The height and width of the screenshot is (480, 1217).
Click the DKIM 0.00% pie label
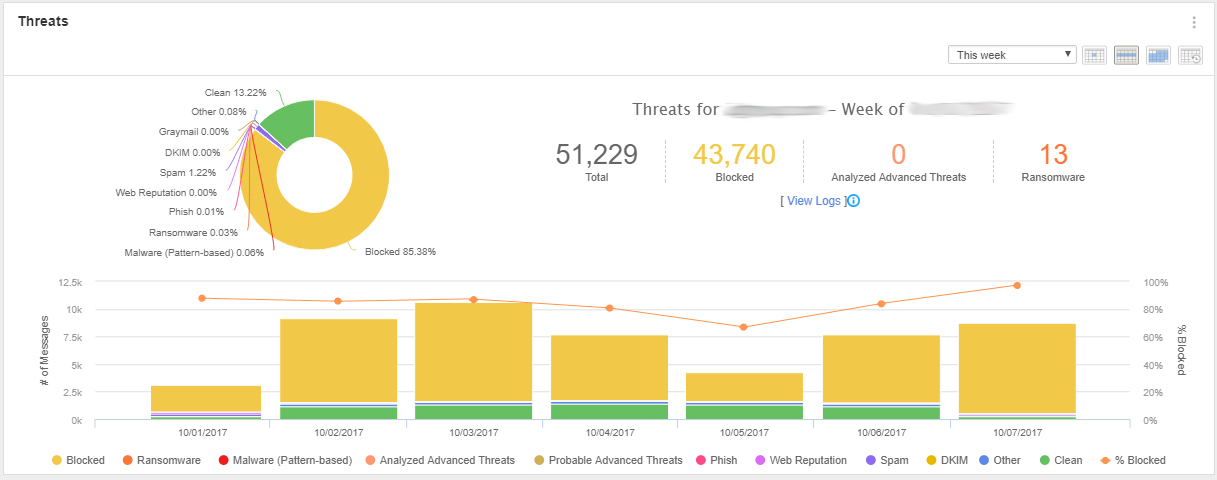(192, 152)
